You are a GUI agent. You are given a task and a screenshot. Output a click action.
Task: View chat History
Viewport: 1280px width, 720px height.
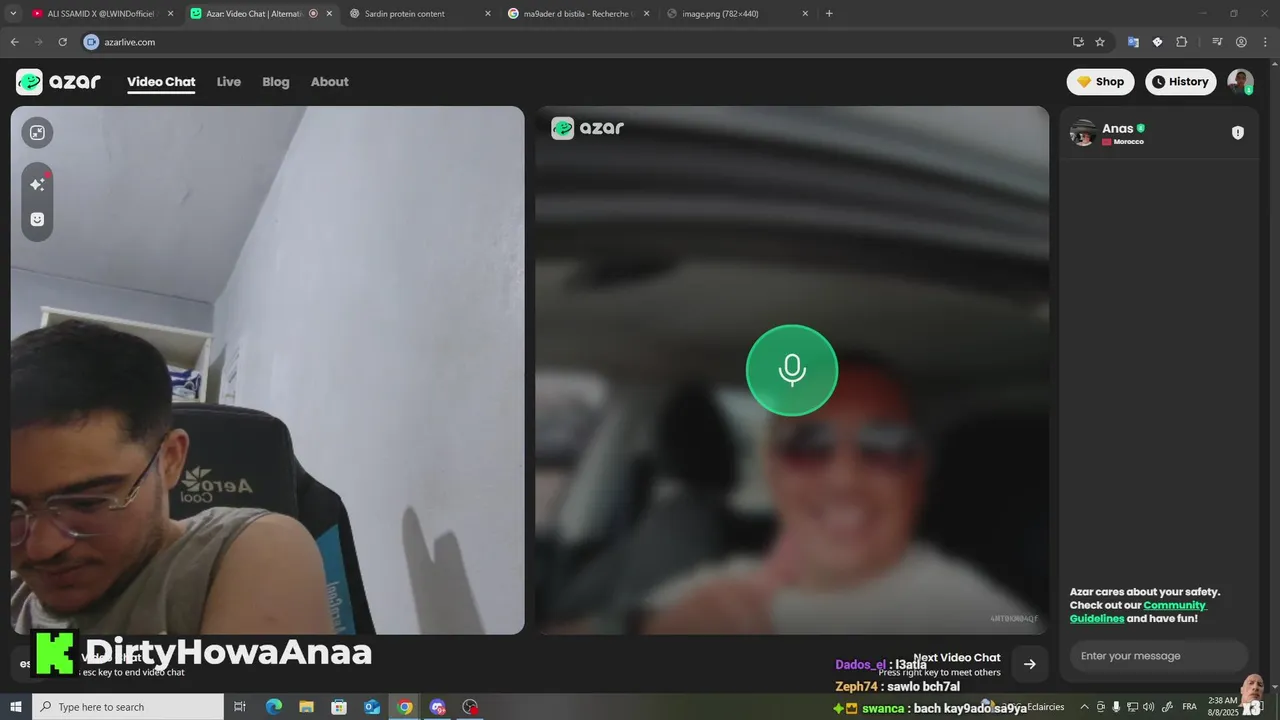[x=1181, y=82]
